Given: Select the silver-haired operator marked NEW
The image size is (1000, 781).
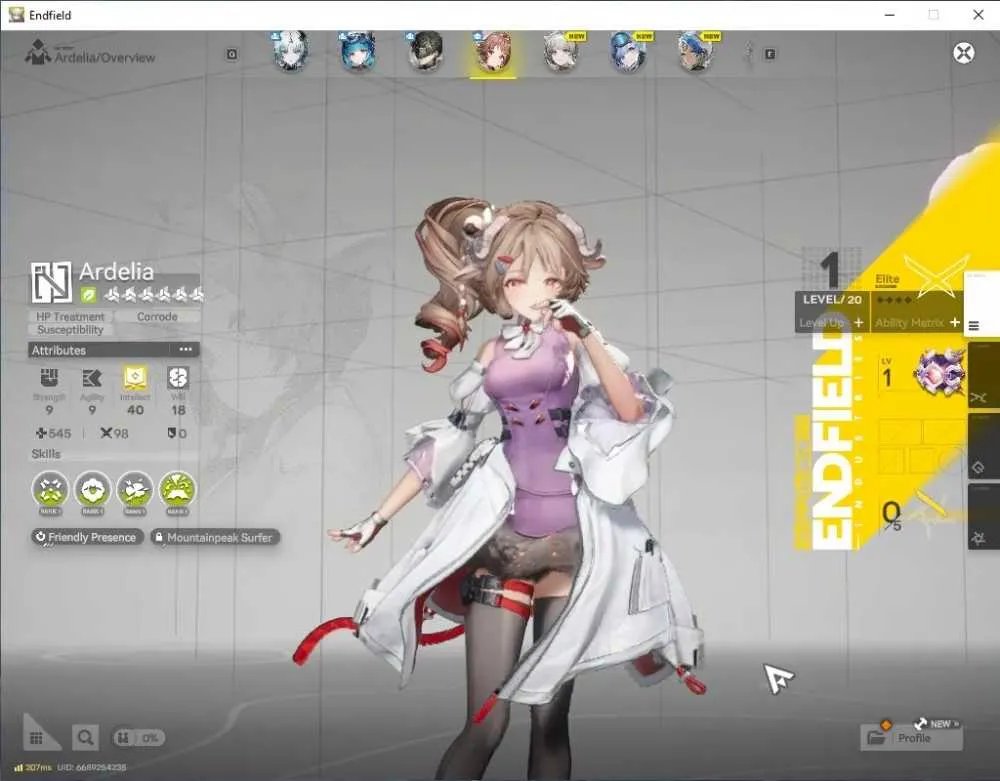Looking at the screenshot, I should click(x=561, y=52).
